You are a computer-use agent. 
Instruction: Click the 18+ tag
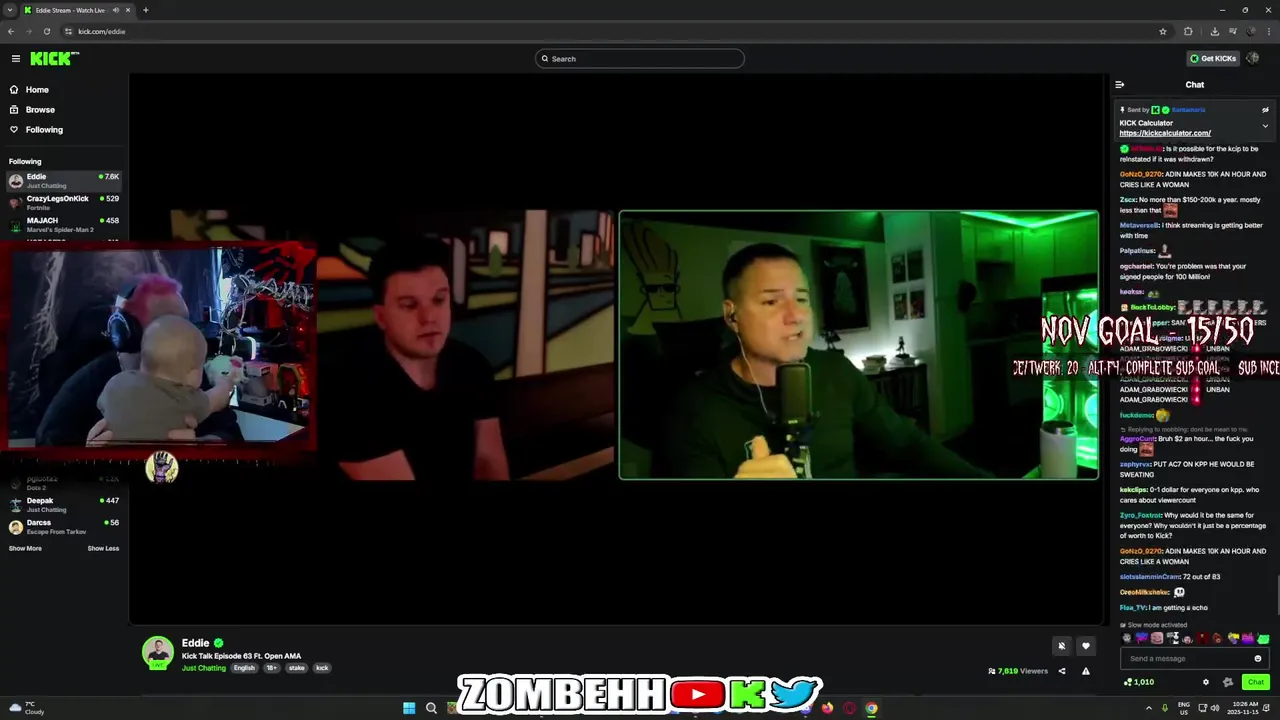(x=271, y=668)
